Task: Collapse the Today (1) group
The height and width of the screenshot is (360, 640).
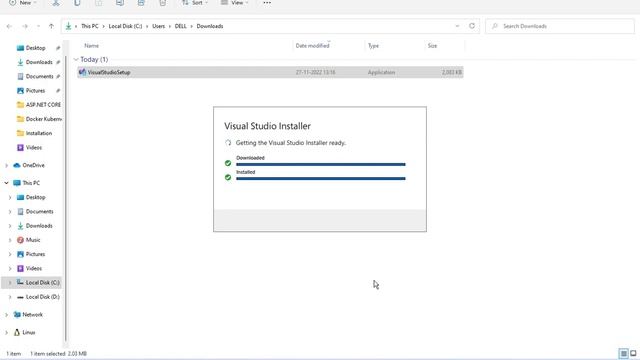Action: point(76,60)
